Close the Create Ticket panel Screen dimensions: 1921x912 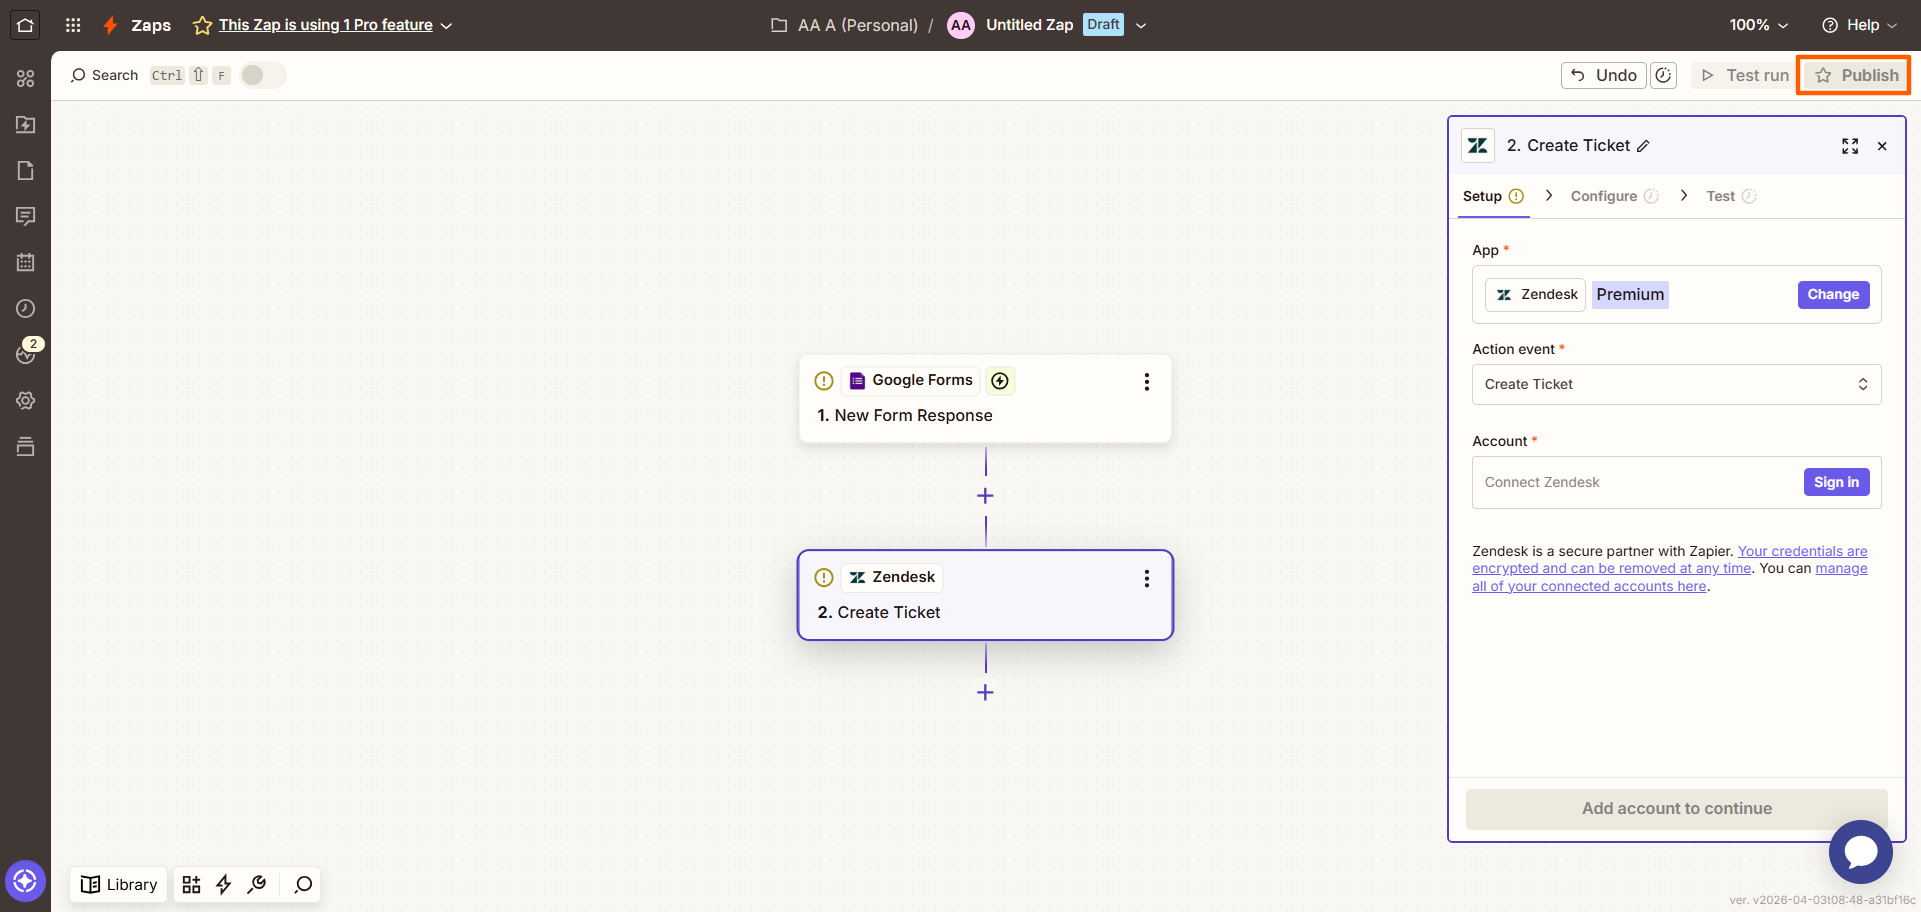tap(1882, 146)
